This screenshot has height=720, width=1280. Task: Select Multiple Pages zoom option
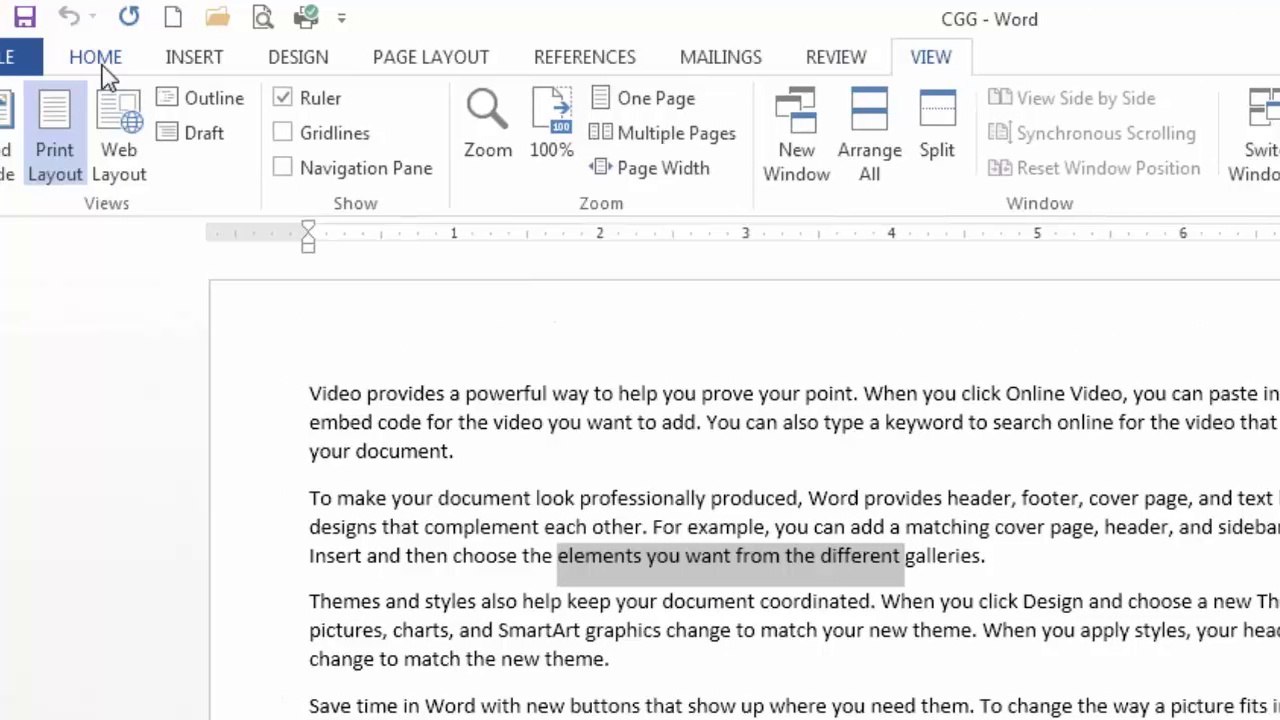point(663,133)
